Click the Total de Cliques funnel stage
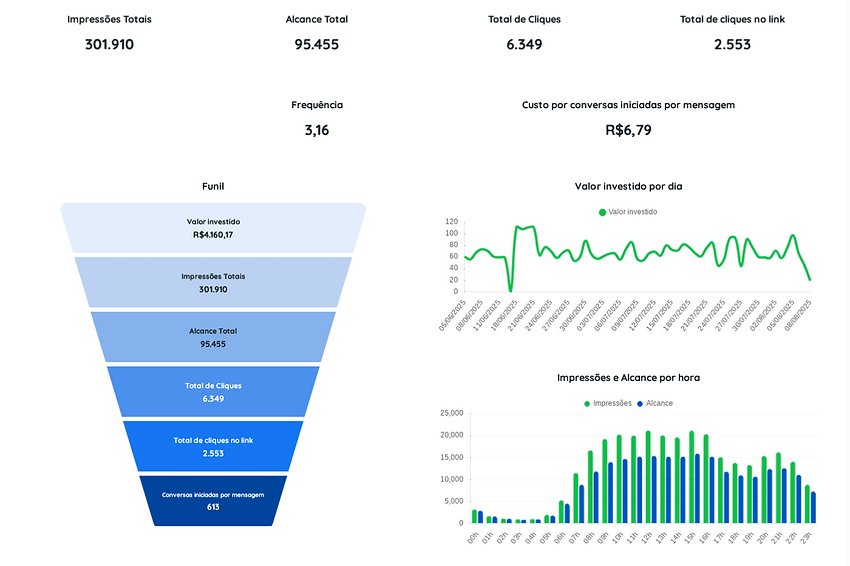This screenshot has width=850, height=566. pyautogui.click(x=213, y=392)
